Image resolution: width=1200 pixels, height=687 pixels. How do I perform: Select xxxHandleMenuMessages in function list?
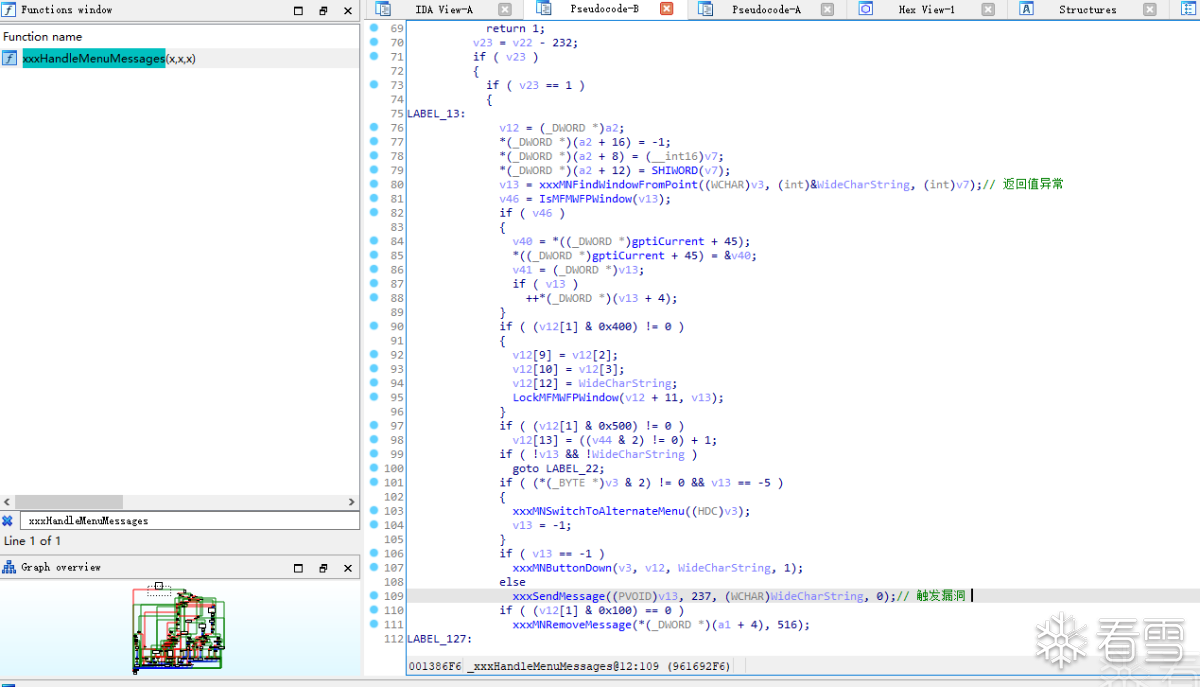pos(180,59)
